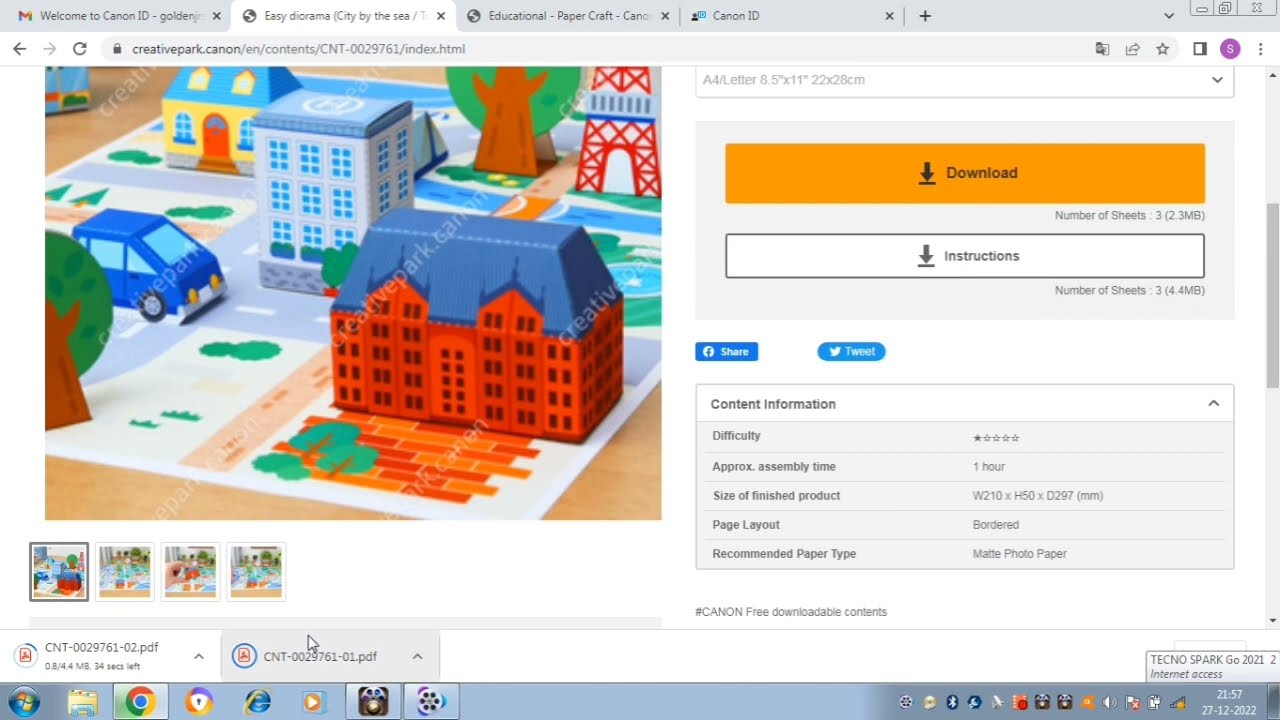Click 'W210 x H50 x D297 (mm)' size value
Screen dimensions: 1280x720
[1038, 496]
